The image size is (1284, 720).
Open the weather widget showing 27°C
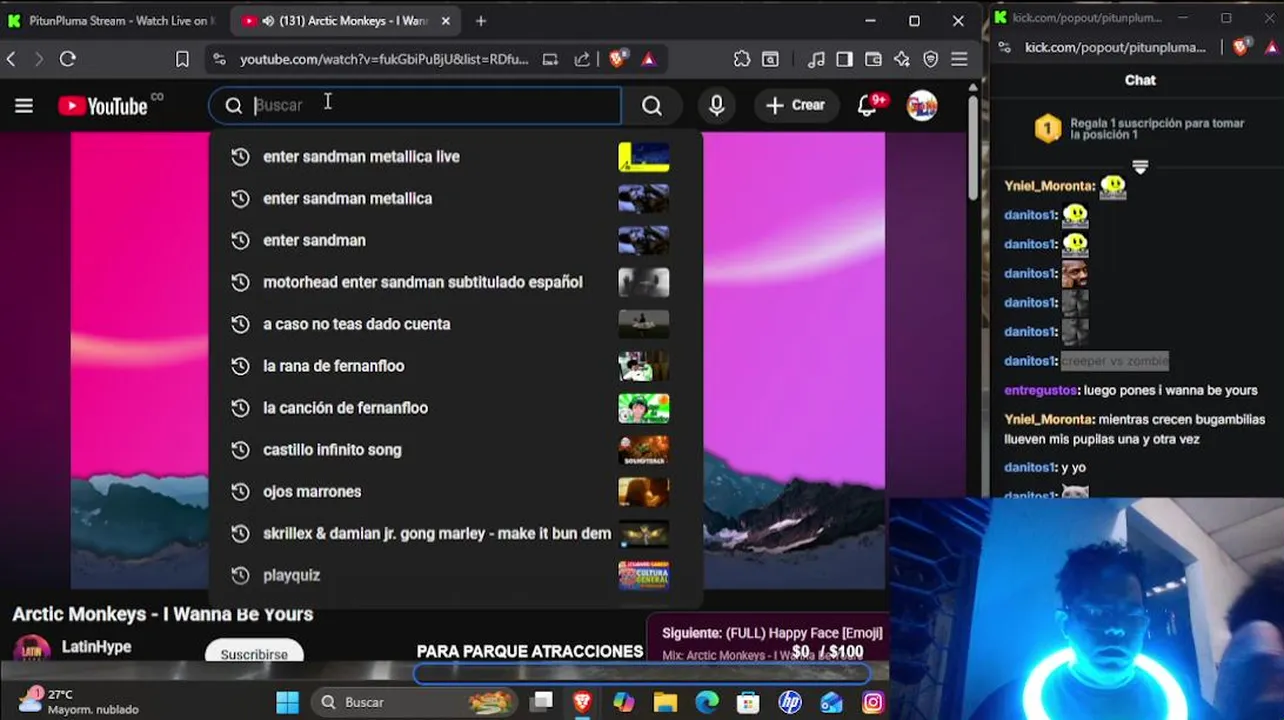coord(80,702)
